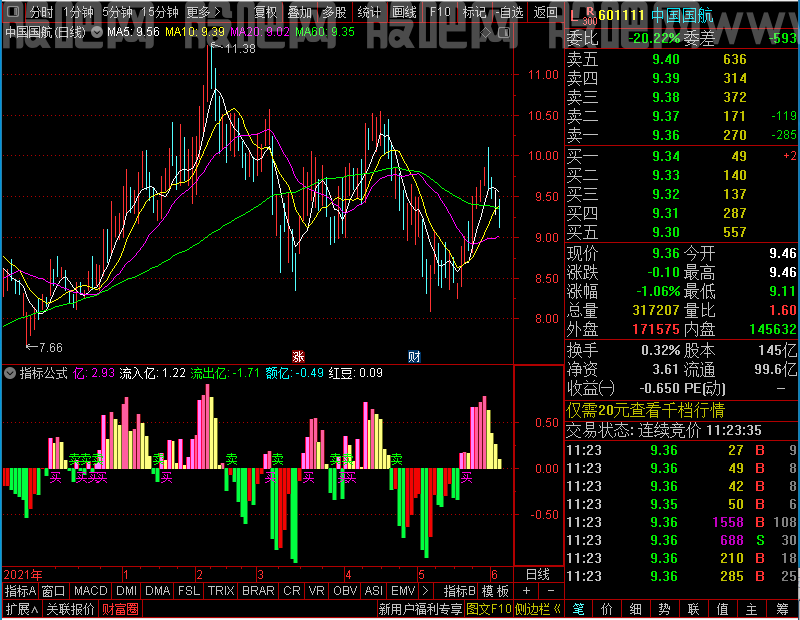Switch to the DMA indicator

pos(157,591)
